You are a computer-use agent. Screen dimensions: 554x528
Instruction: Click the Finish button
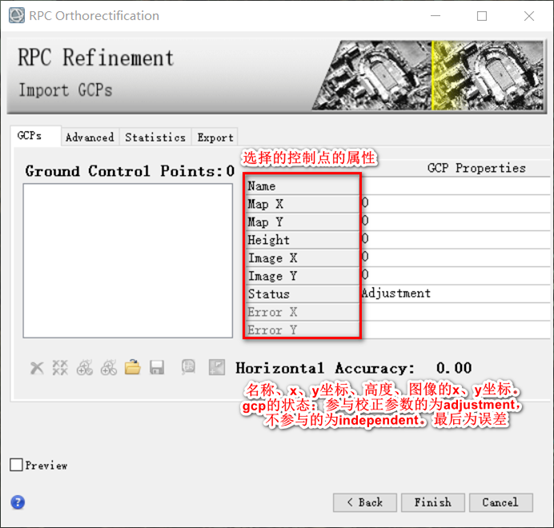tap(433, 502)
